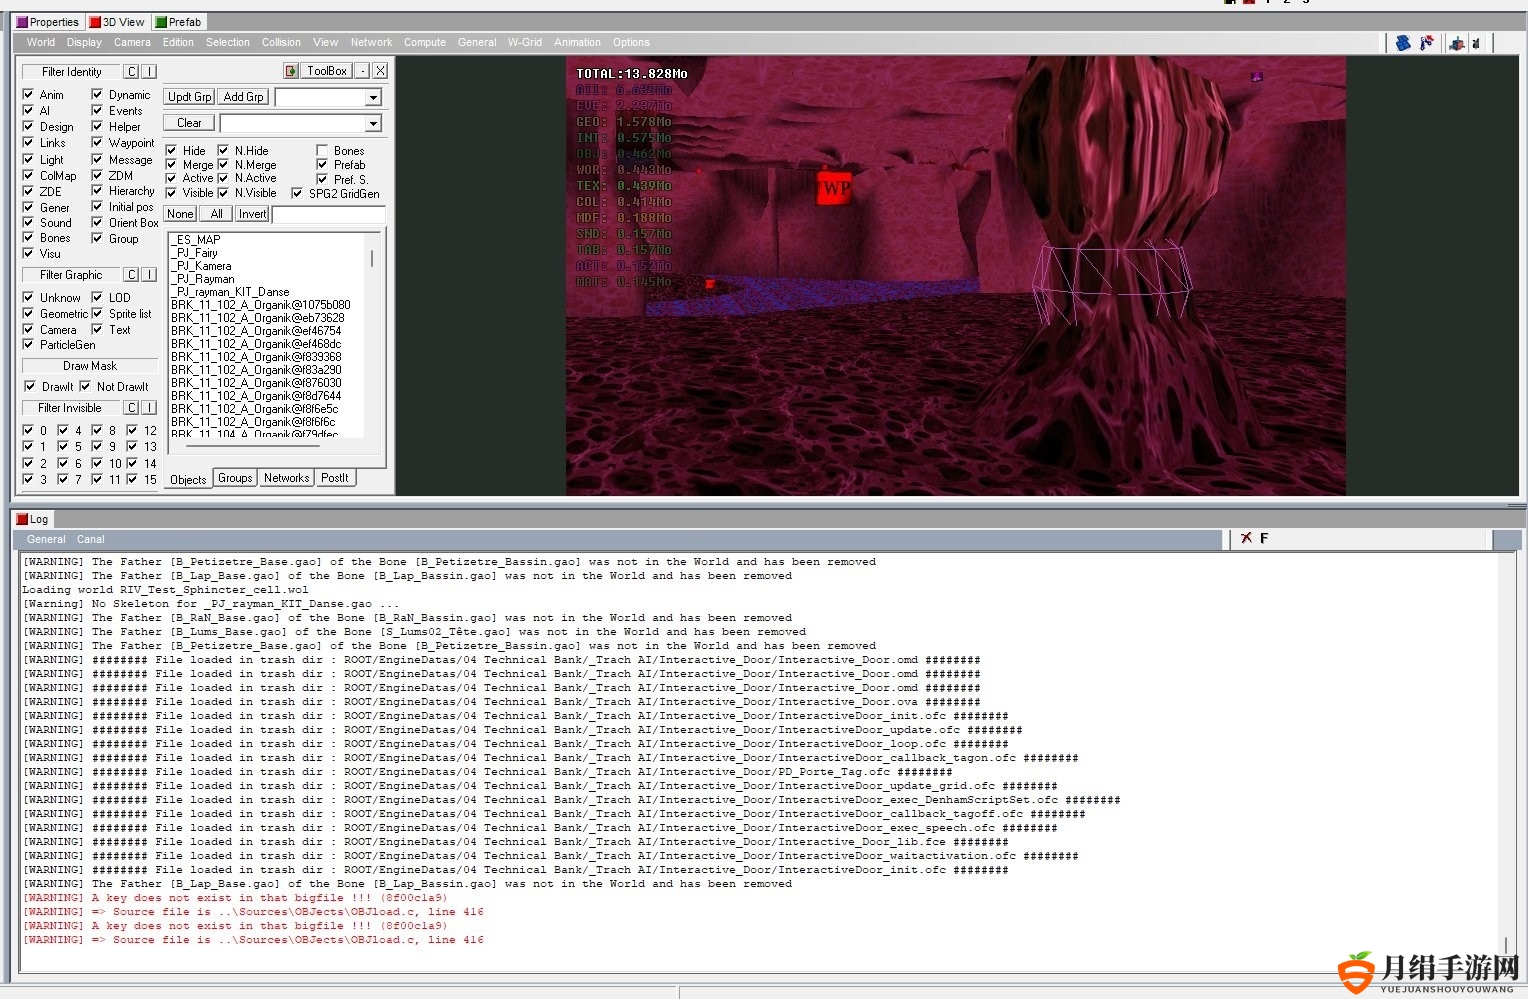Viewport: 1528px width, 999px height.
Task: Switch to the Prefab tab
Action: 179,22
